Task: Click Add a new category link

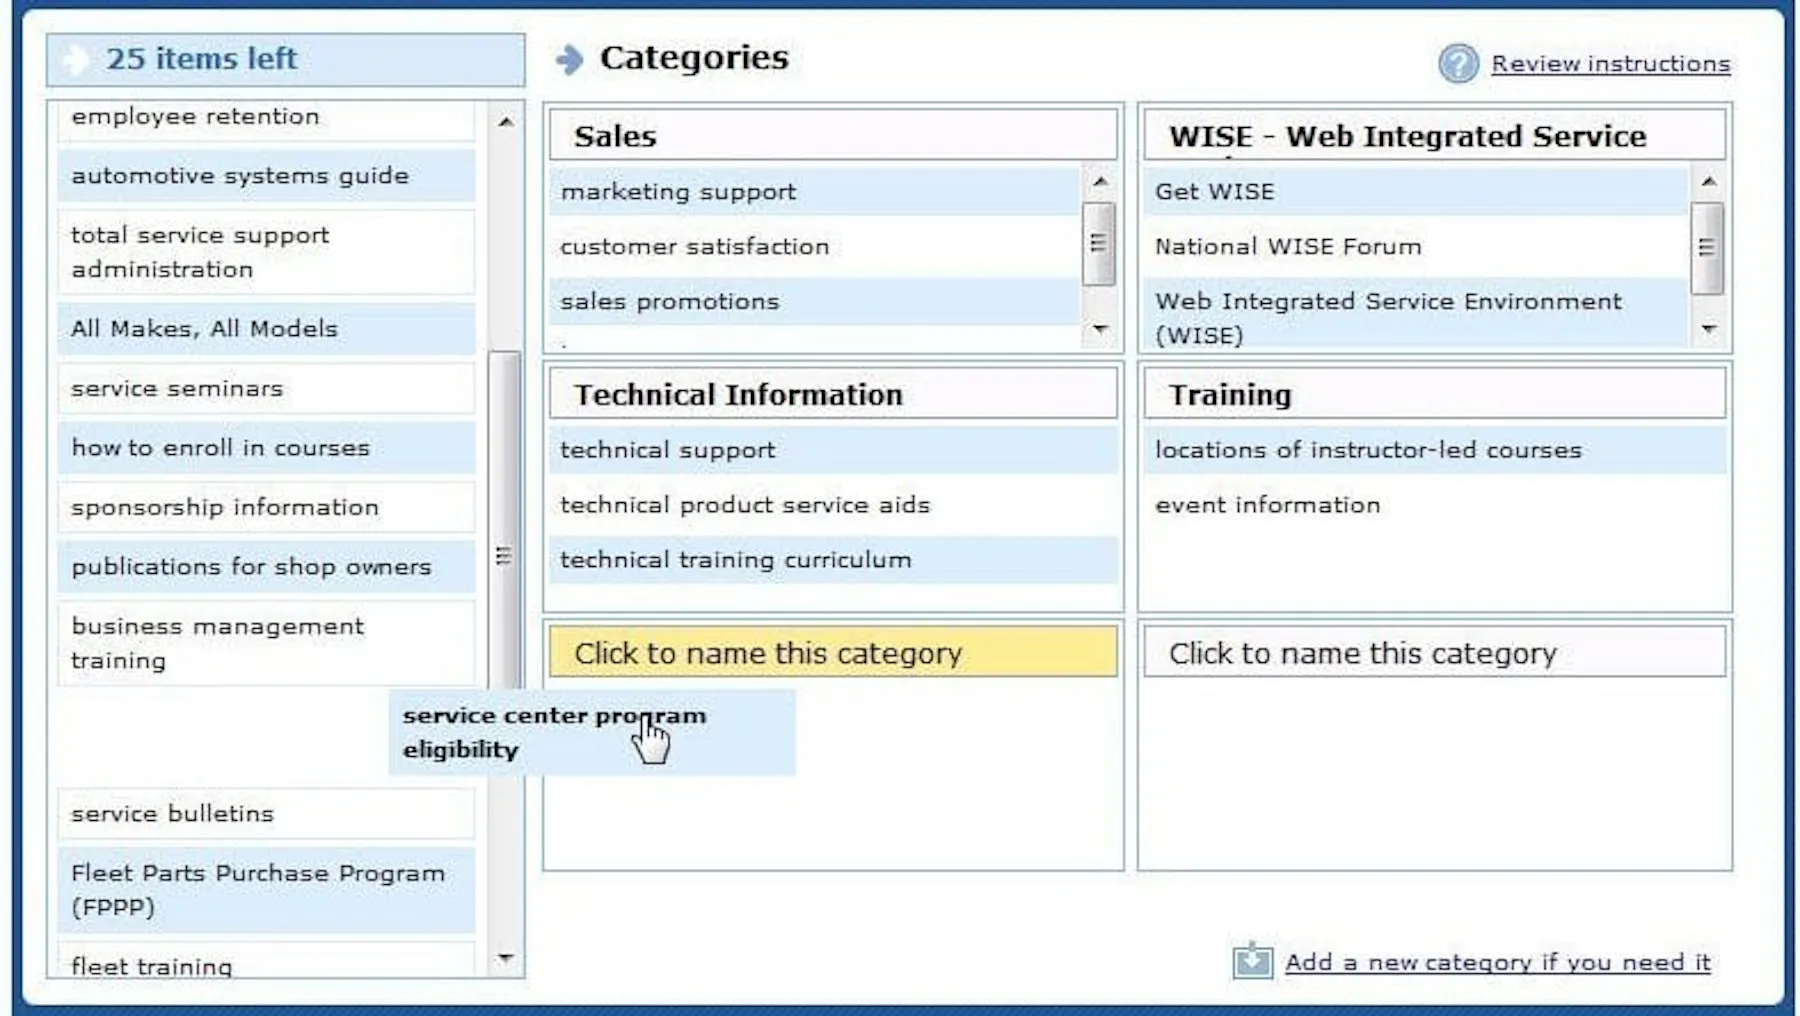Action: 1497,962
